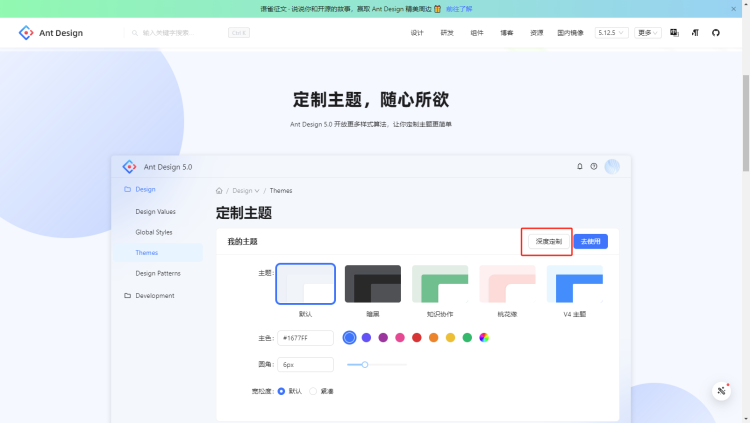Pick the pink primary color swatch
The image size is (750, 423).
[x=400, y=337]
